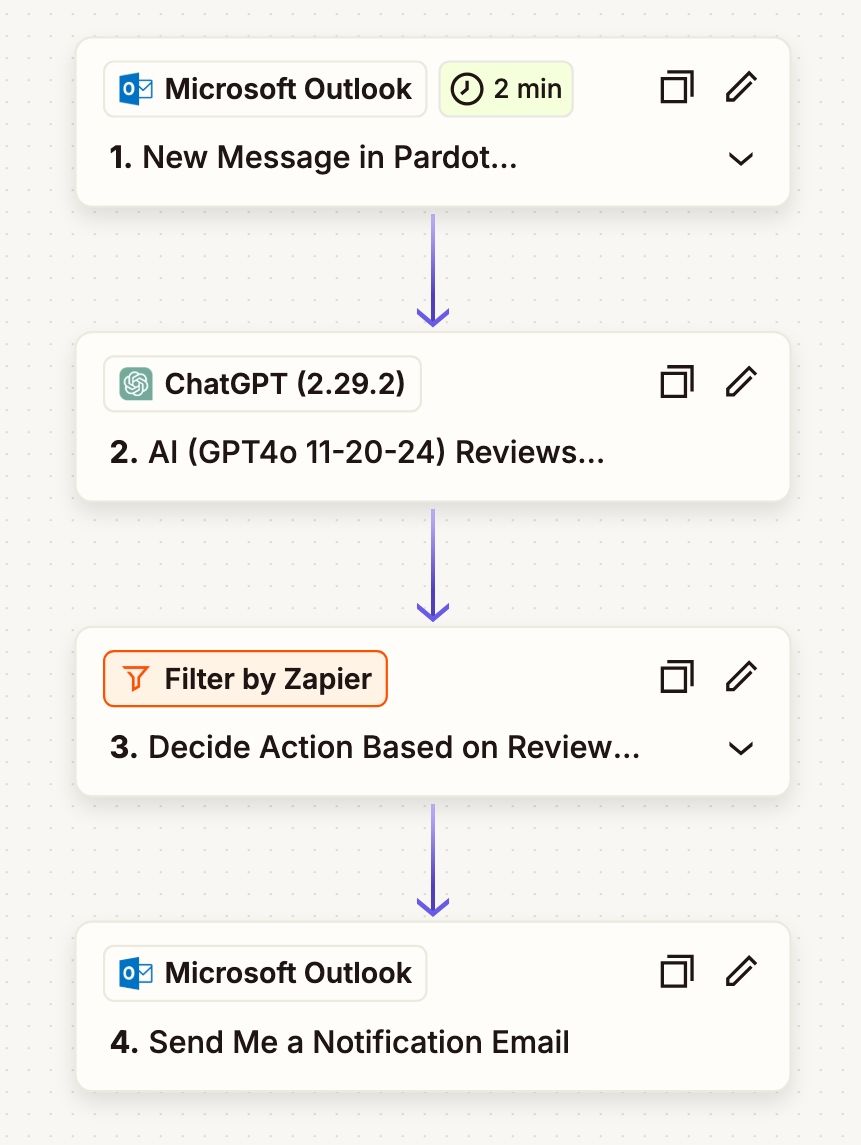Click the 2 min polling interval badge
This screenshot has width=861, height=1145.
click(506, 89)
